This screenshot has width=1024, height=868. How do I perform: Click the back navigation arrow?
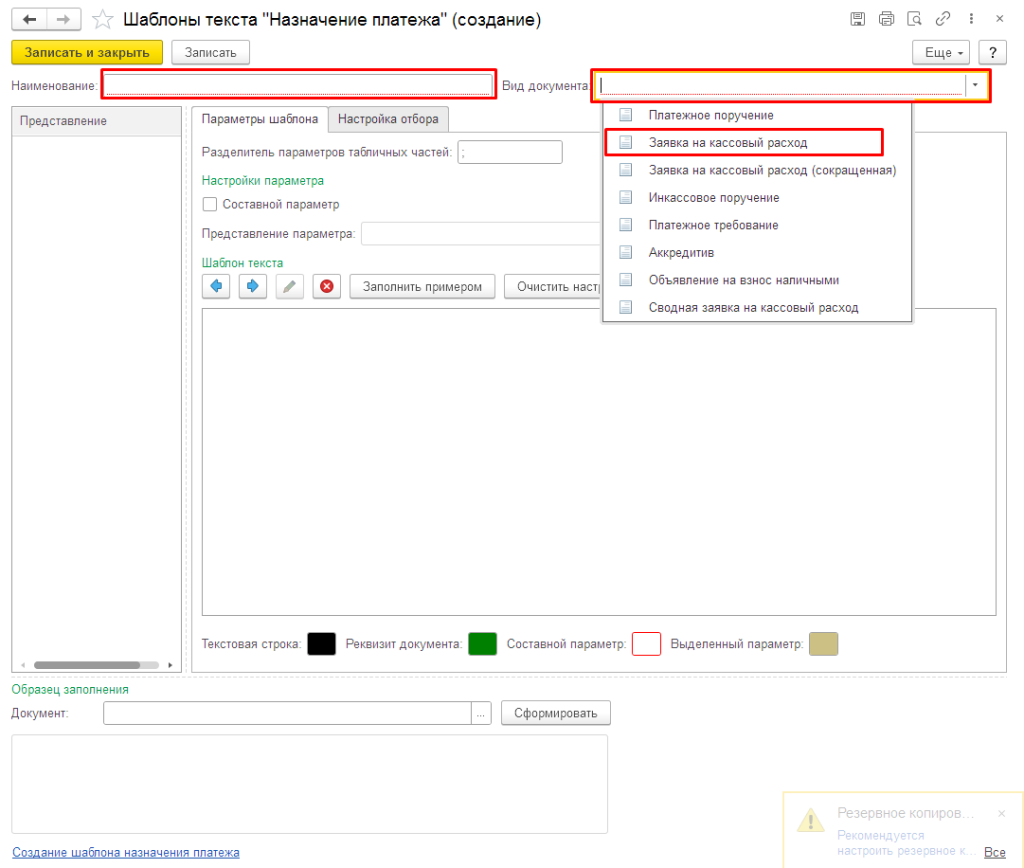coord(30,19)
